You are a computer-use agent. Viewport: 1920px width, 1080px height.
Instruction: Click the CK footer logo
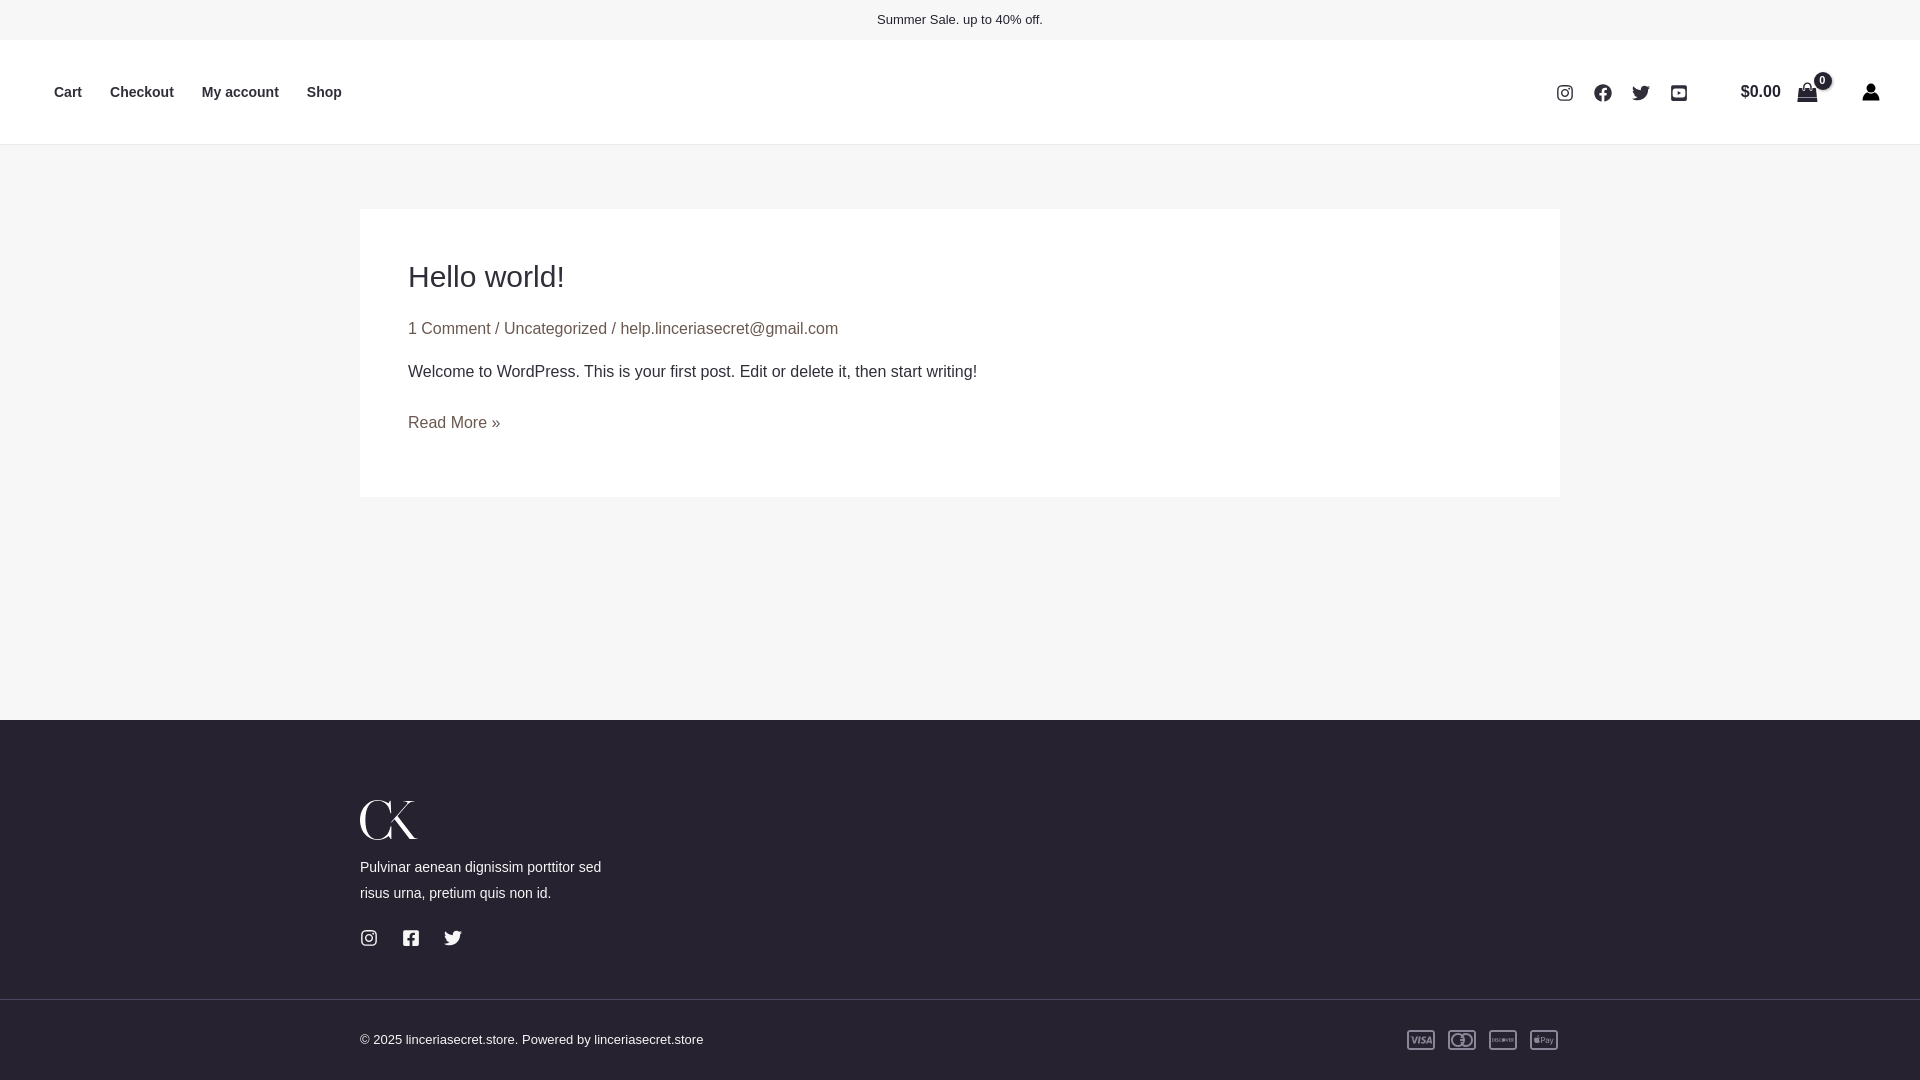tap(389, 820)
